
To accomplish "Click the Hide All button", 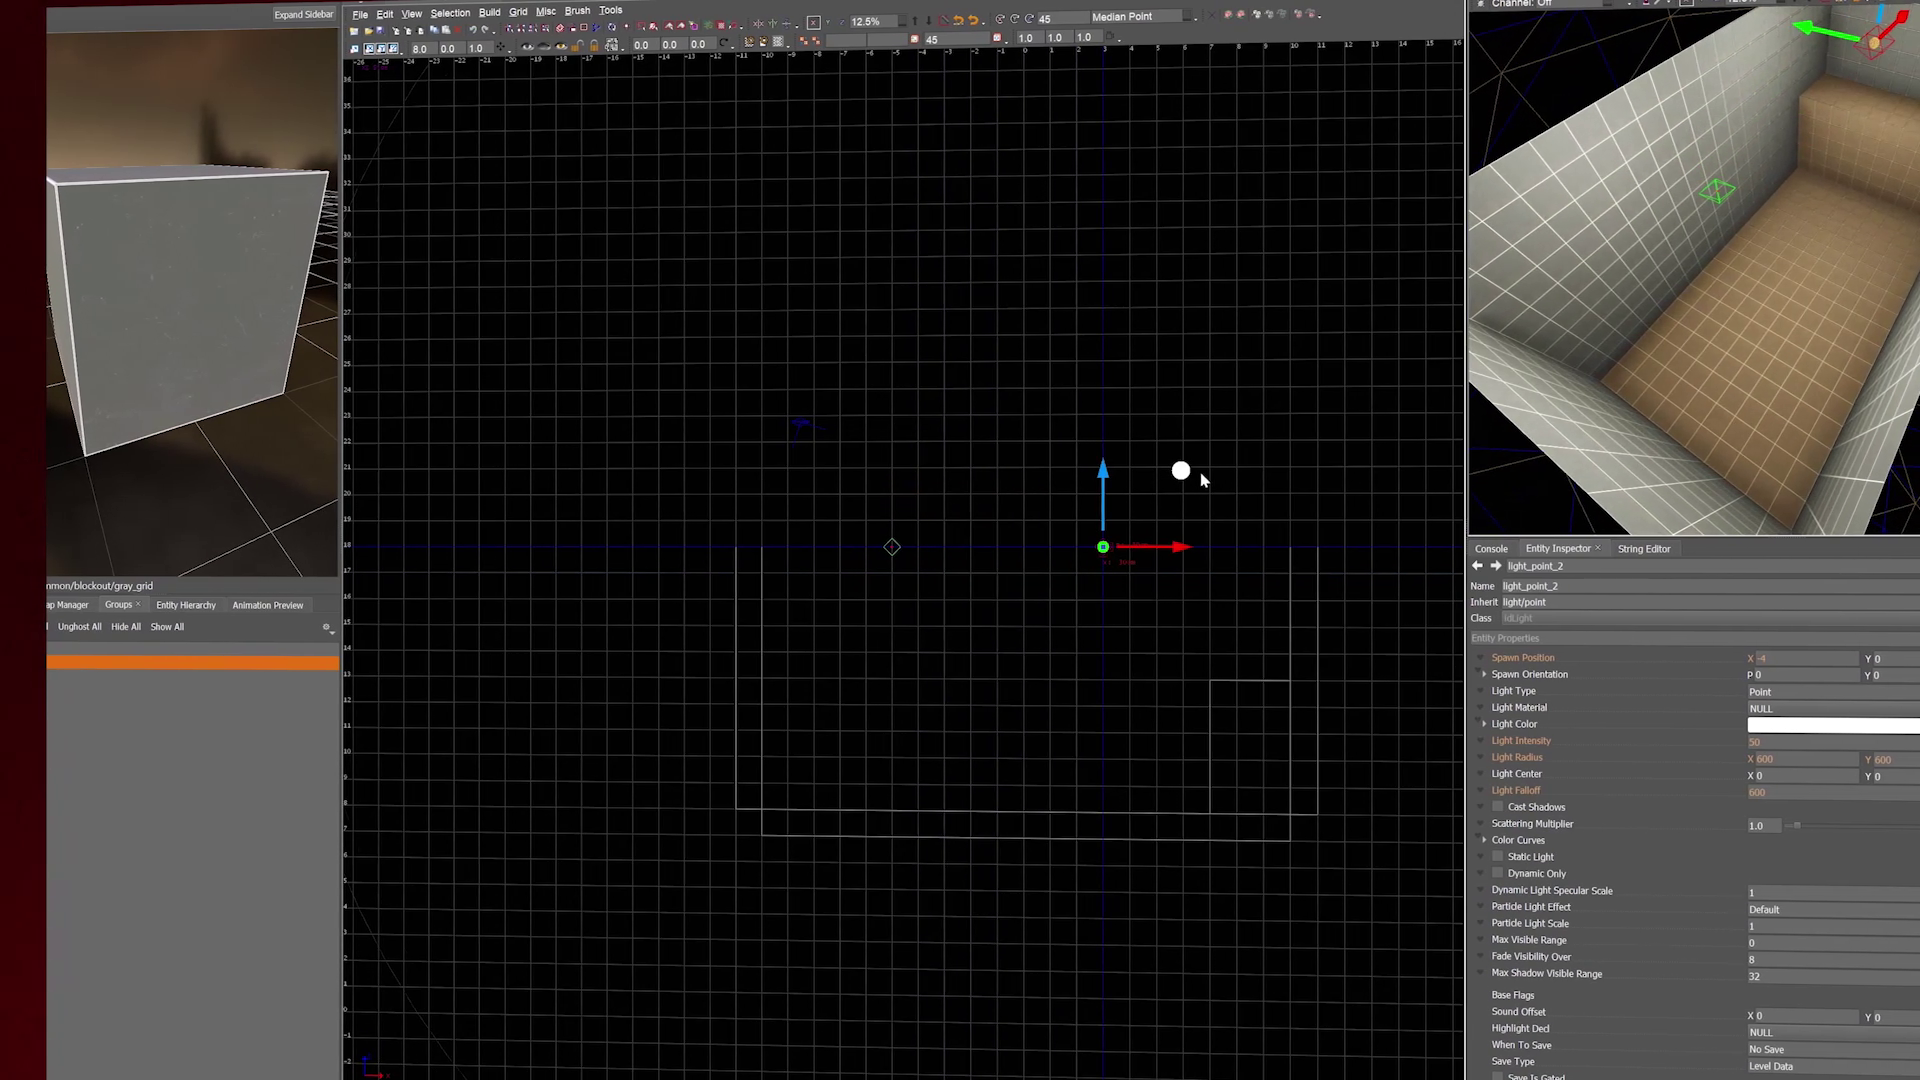I will 126,627.
